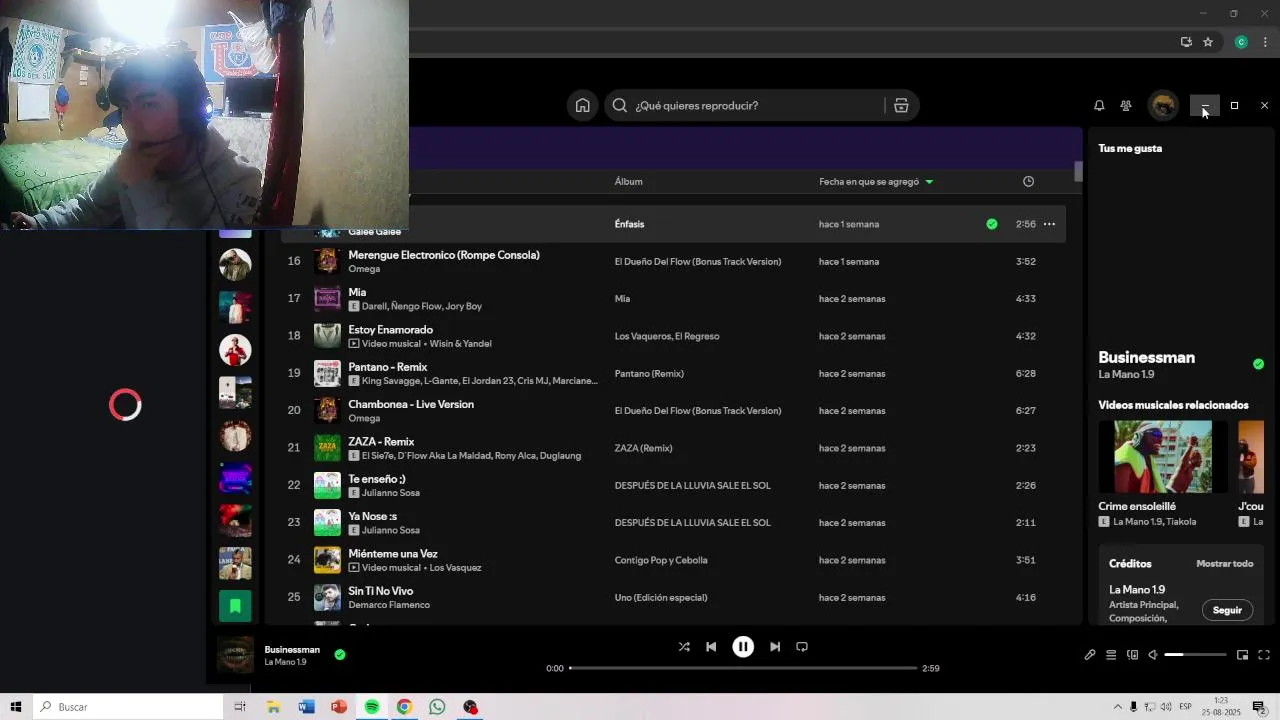Open sidebar playlist beside track 18

235,350
